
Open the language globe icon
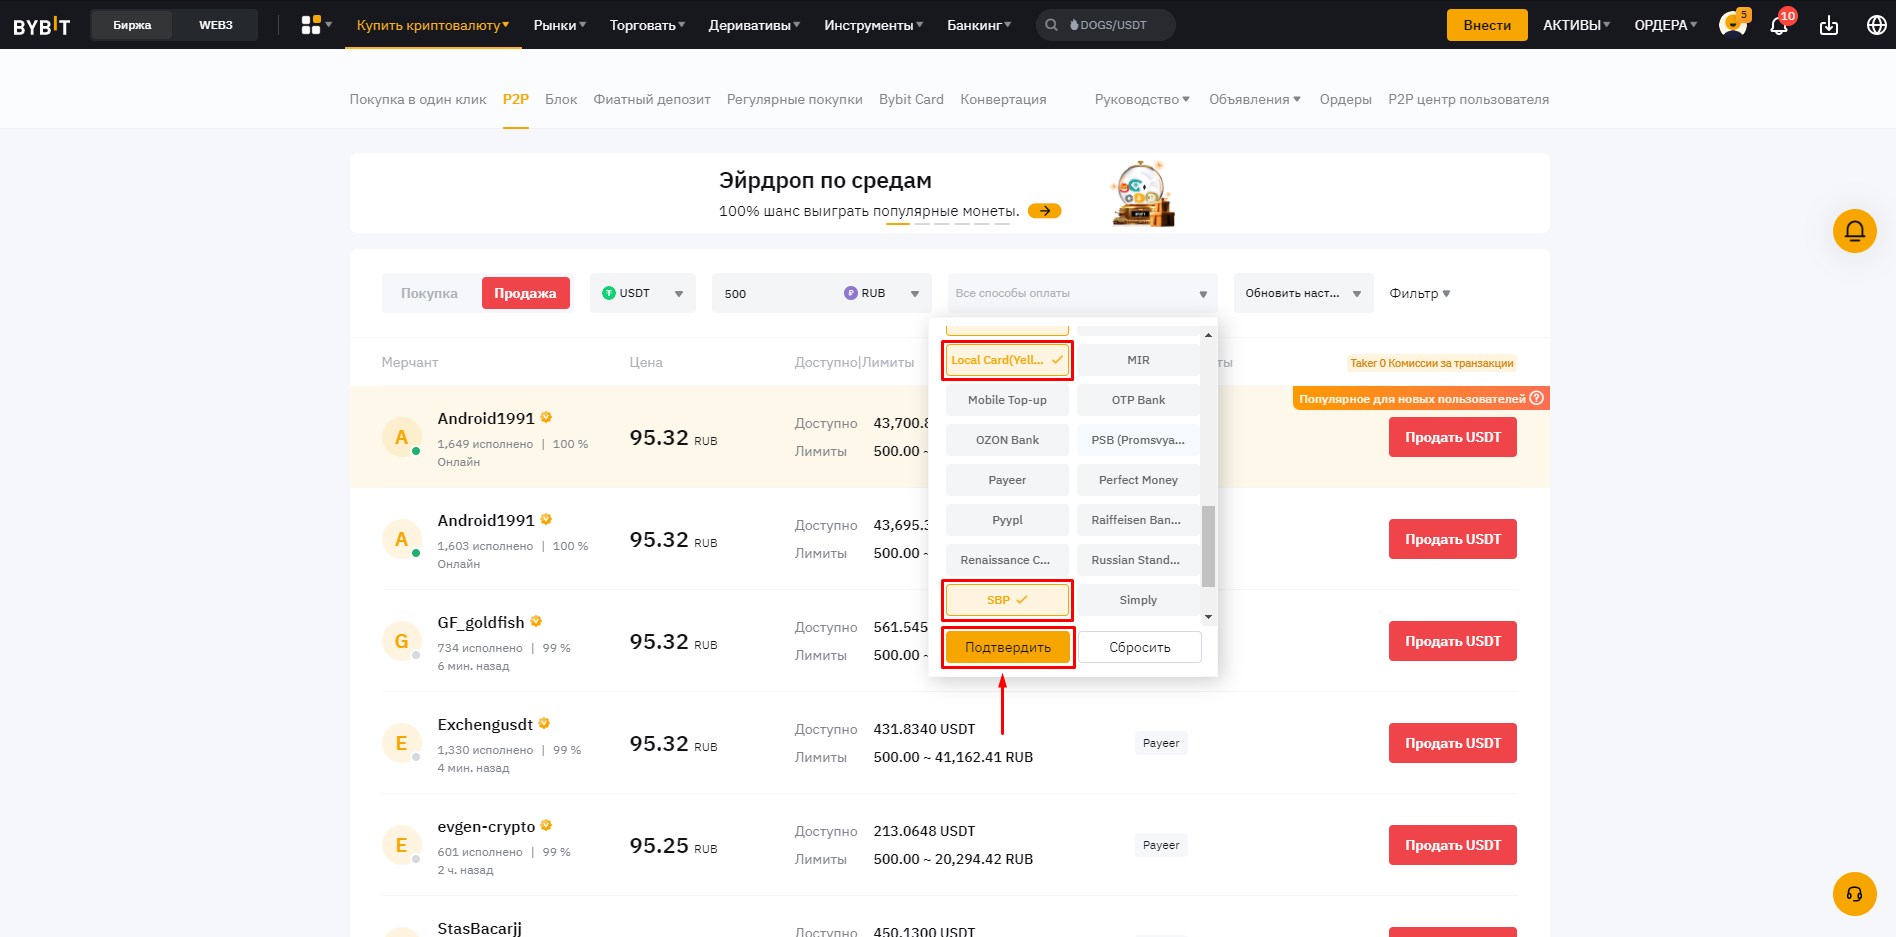(1877, 25)
